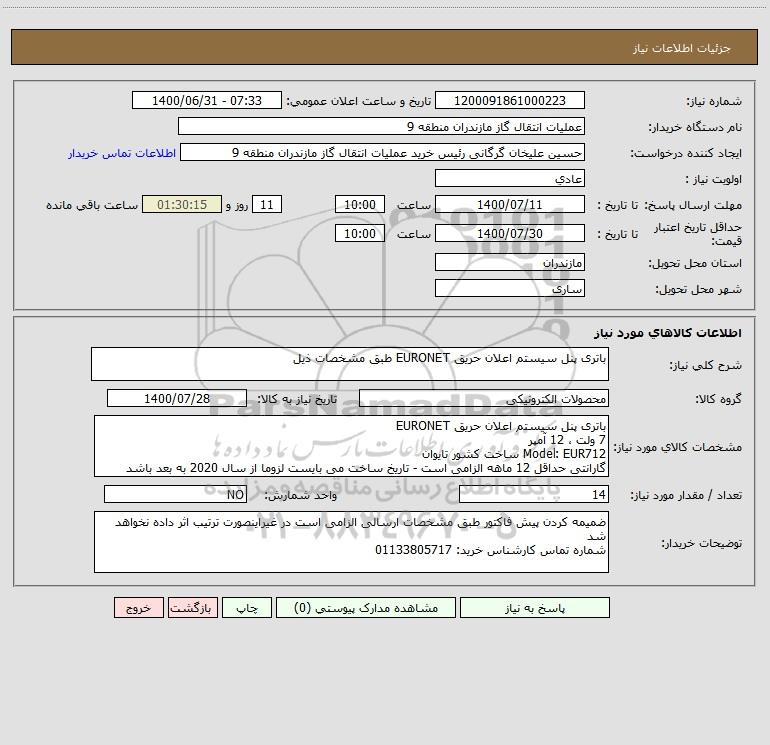The height and width of the screenshot is (745, 770).
Task: Click the اطلاعات کالاهای مورد نیاز section heading
Action: pyautogui.click(x=667, y=332)
